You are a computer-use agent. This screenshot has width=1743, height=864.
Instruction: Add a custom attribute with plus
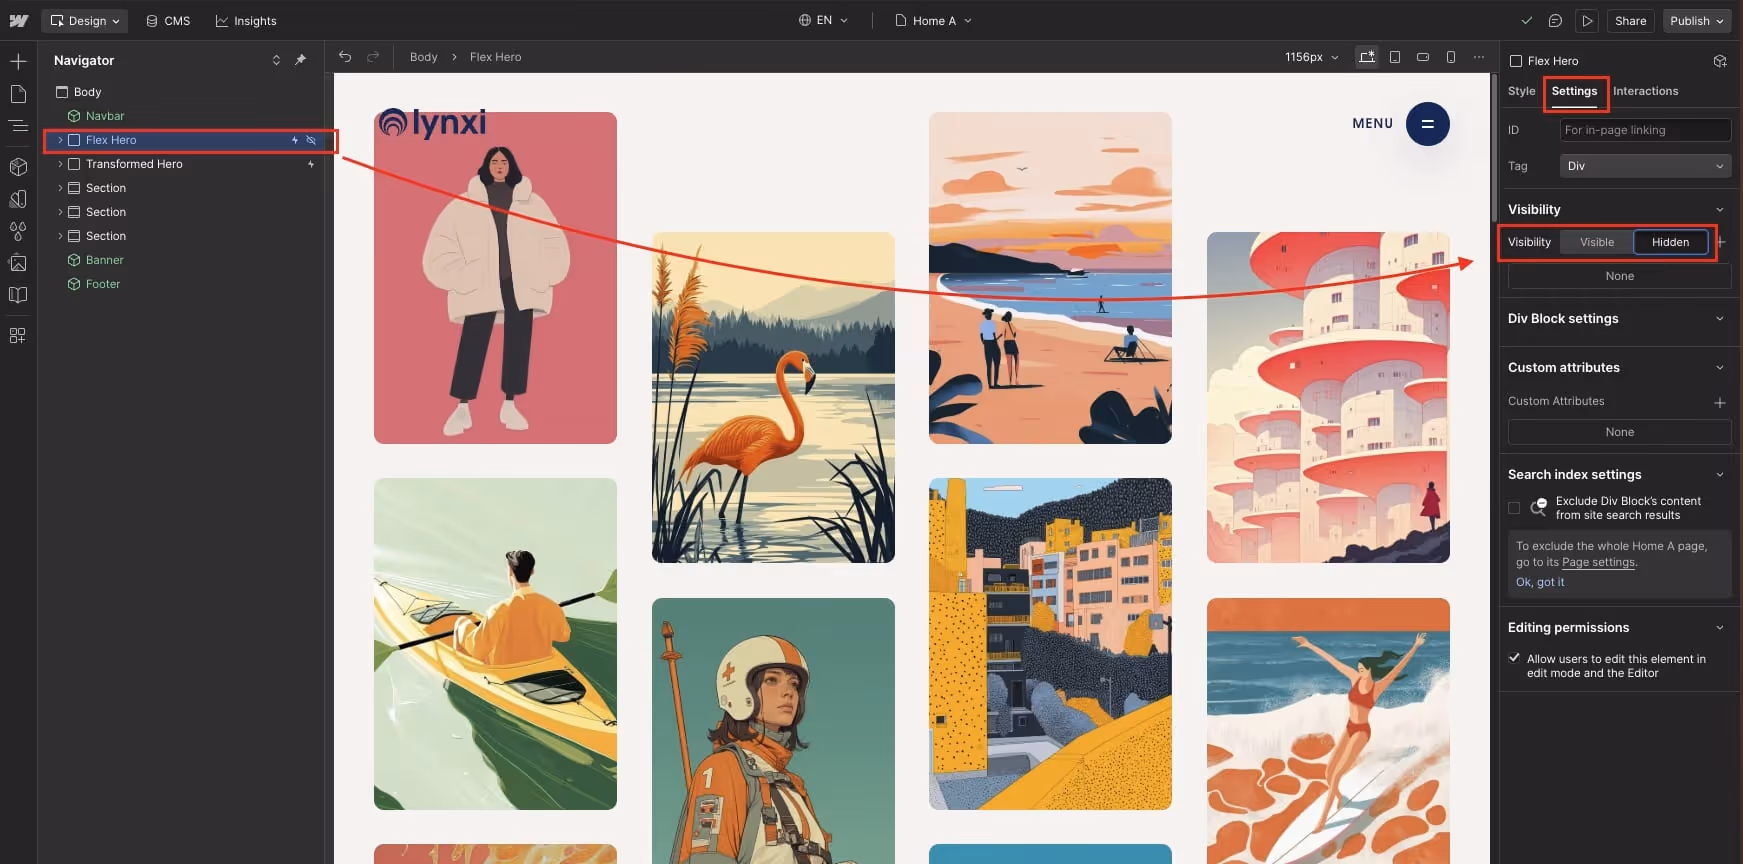click(1720, 402)
